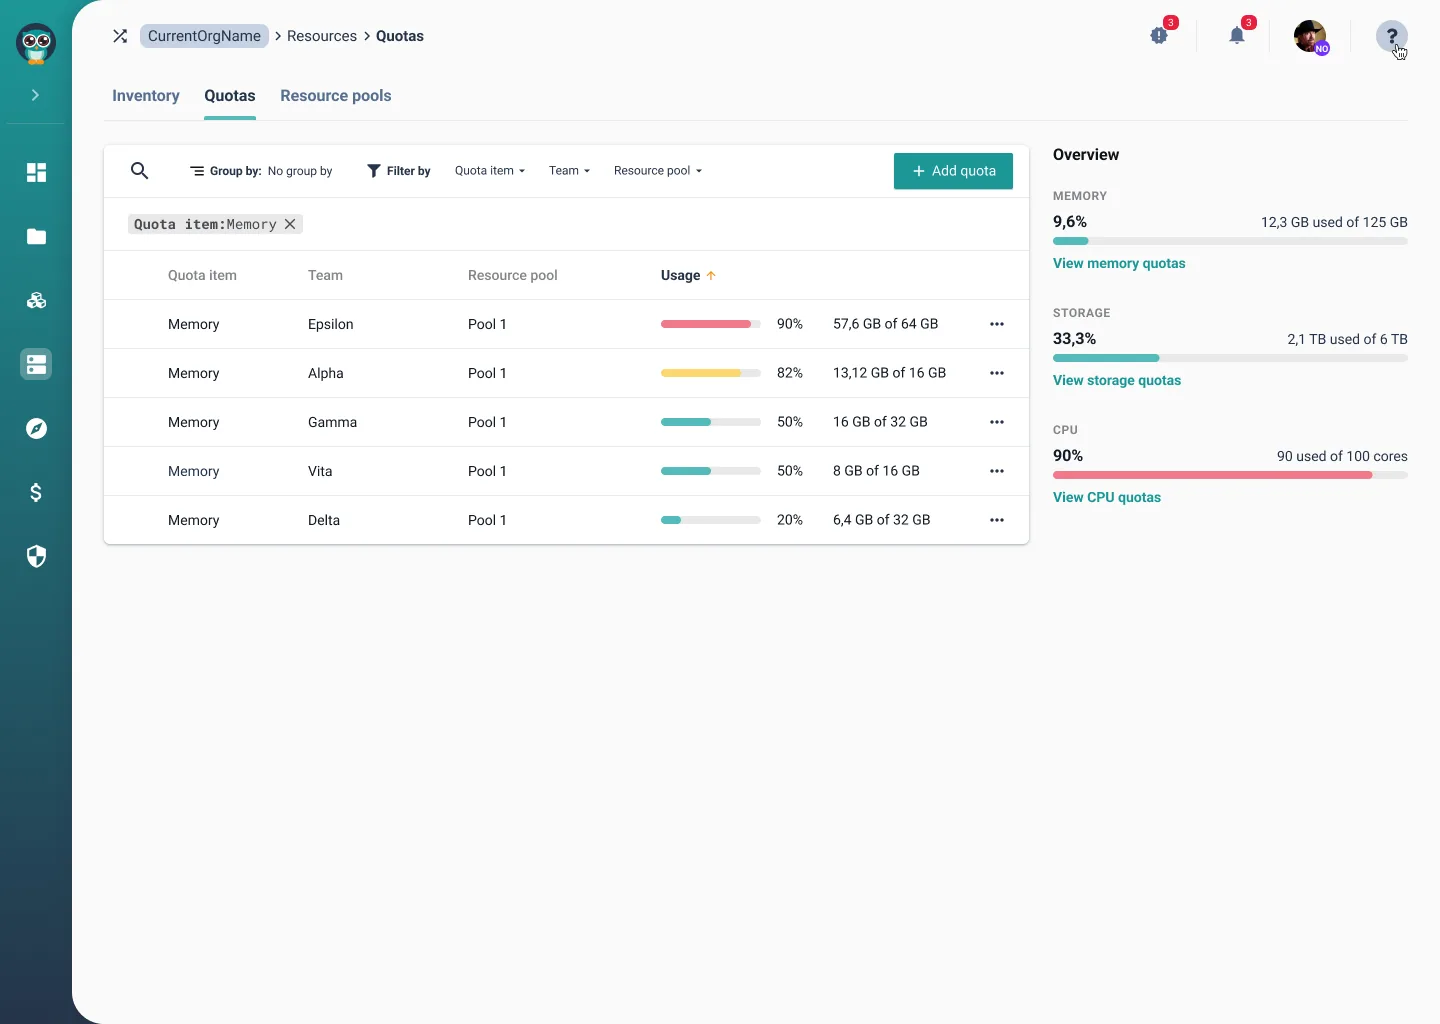Open the actions menu for the Epsilon row
Image resolution: width=1440 pixels, height=1024 pixels.
click(x=997, y=324)
